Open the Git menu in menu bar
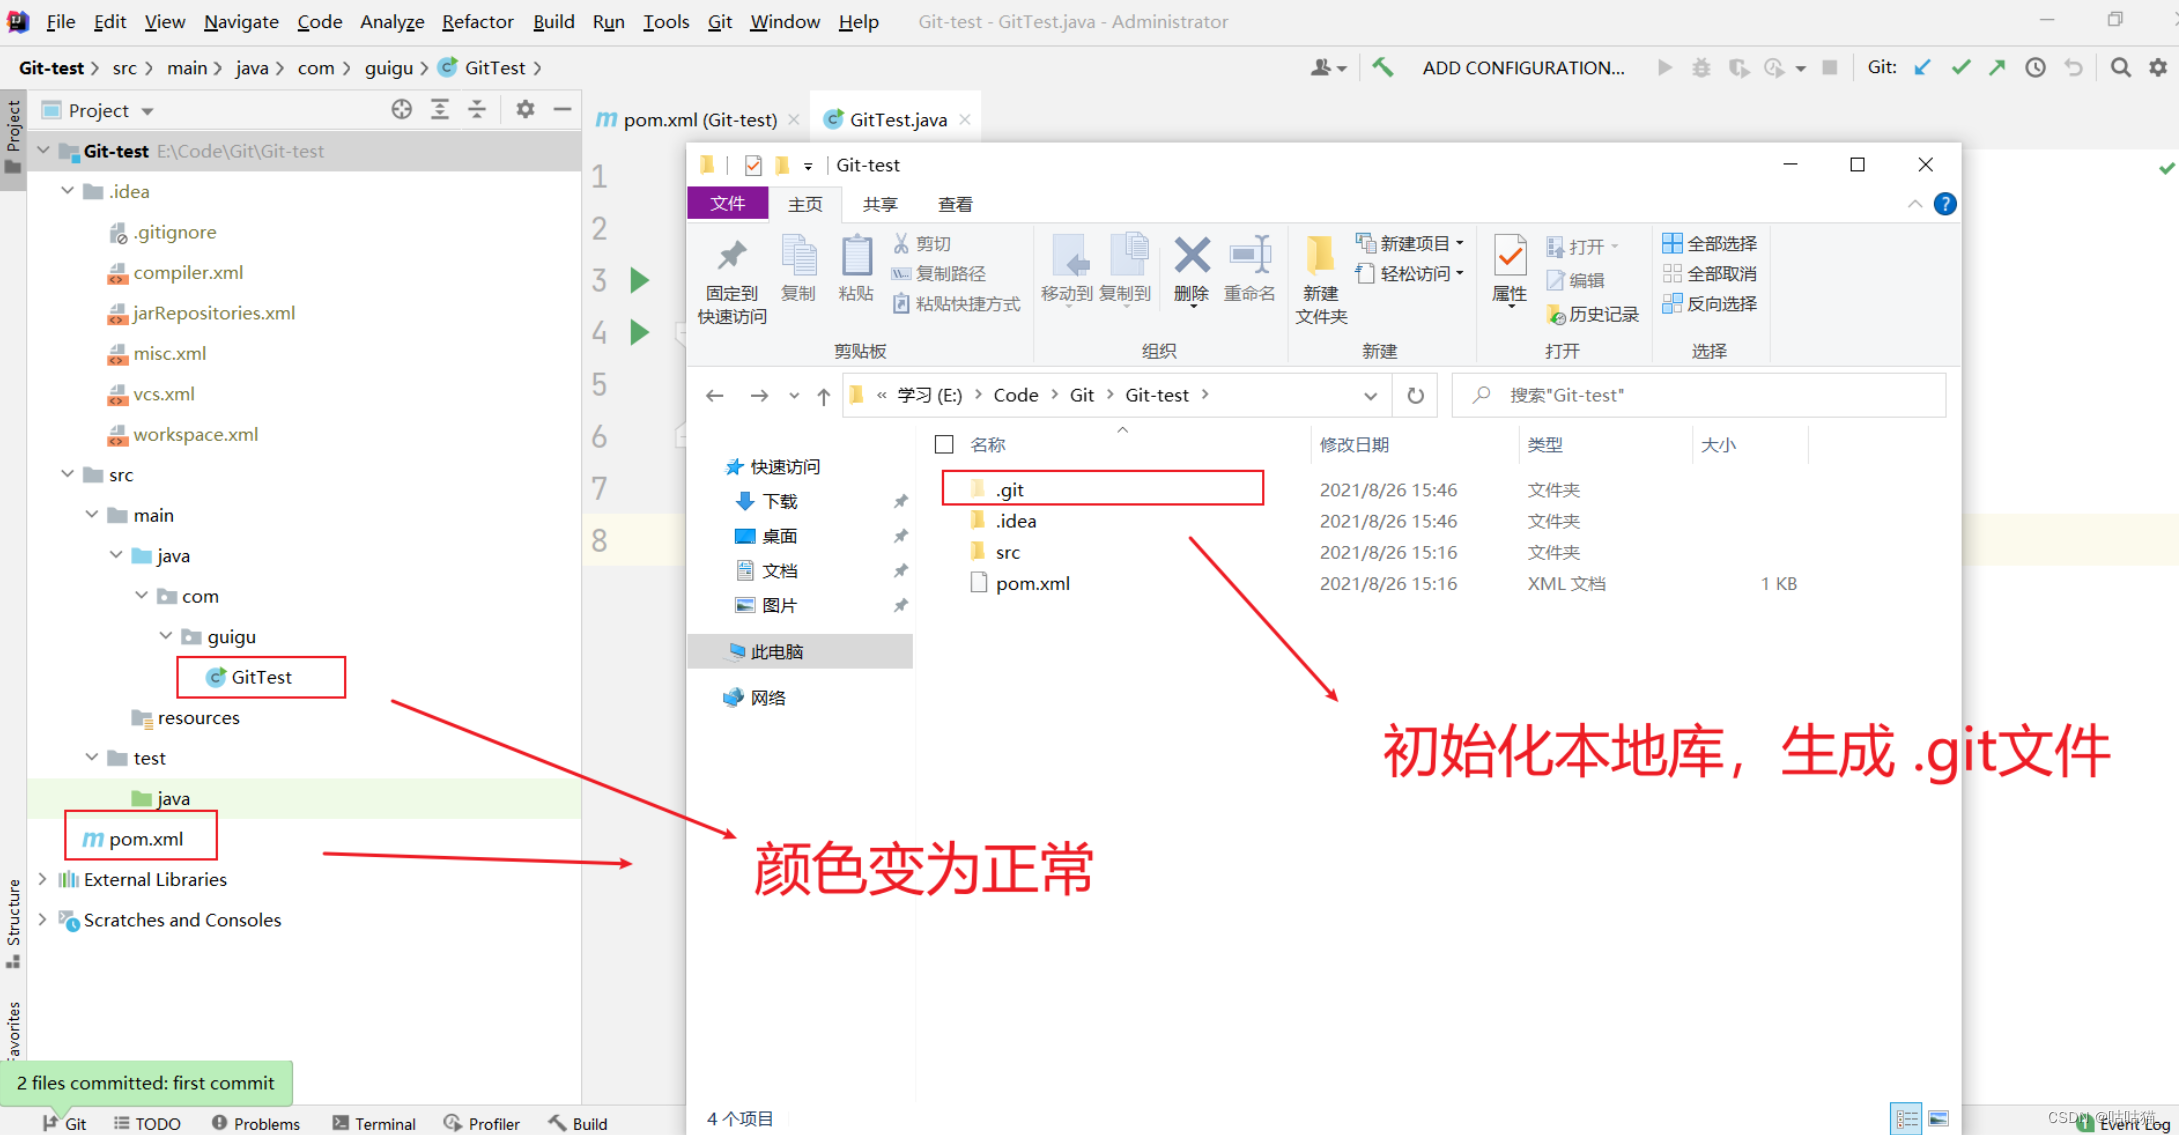 point(719,21)
